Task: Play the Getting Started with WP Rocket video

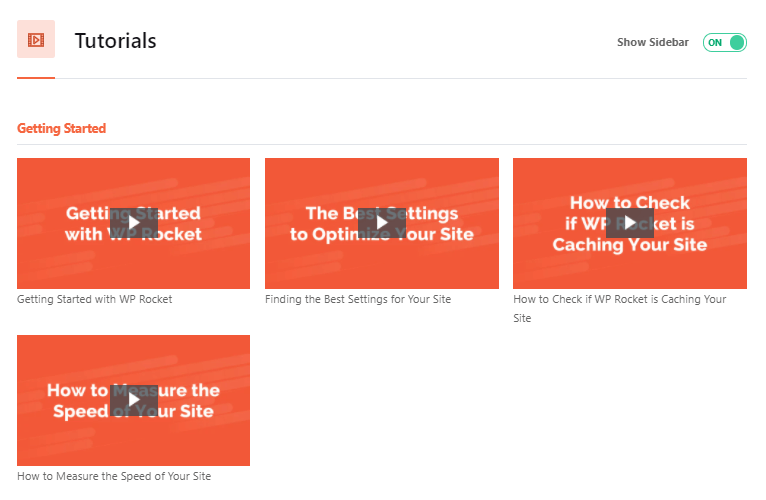Action: [x=134, y=223]
